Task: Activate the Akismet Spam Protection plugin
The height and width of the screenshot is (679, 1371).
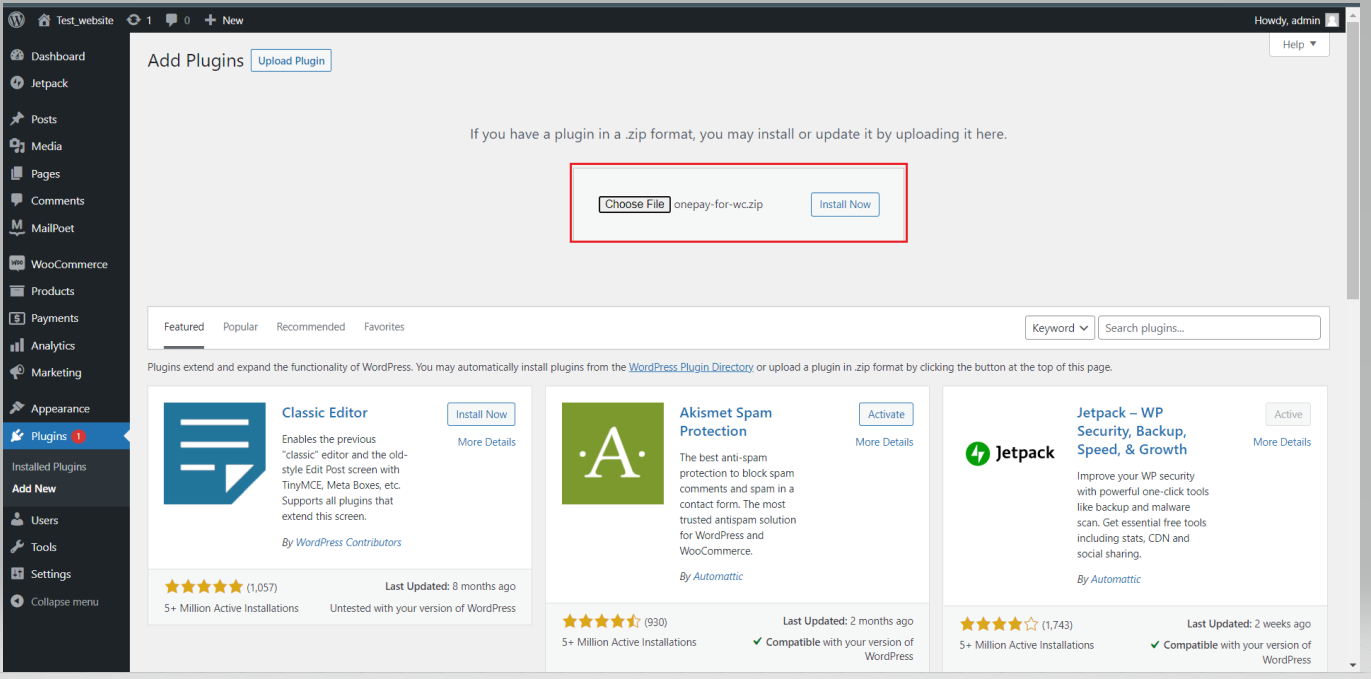Action: click(886, 414)
